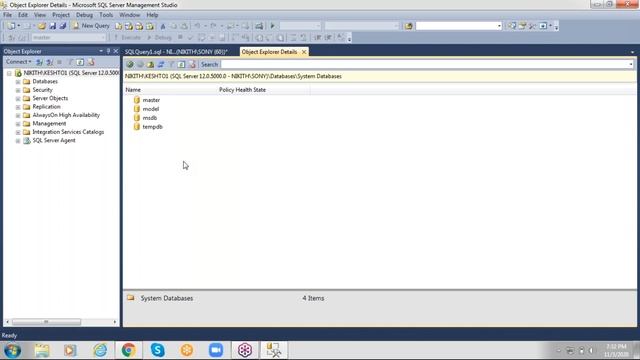Open the Search box dropdown arrow
The width and height of the screenshot is (640, 360).
click(631, 64)
